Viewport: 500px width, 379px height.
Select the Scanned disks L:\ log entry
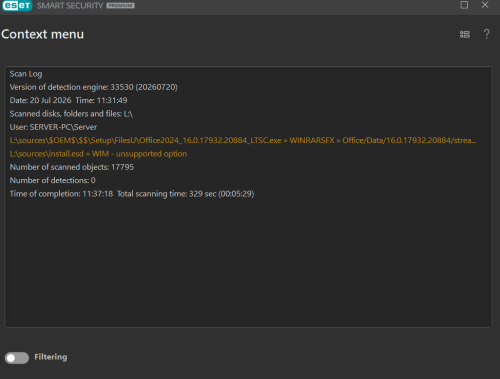(x=71, y=114)
